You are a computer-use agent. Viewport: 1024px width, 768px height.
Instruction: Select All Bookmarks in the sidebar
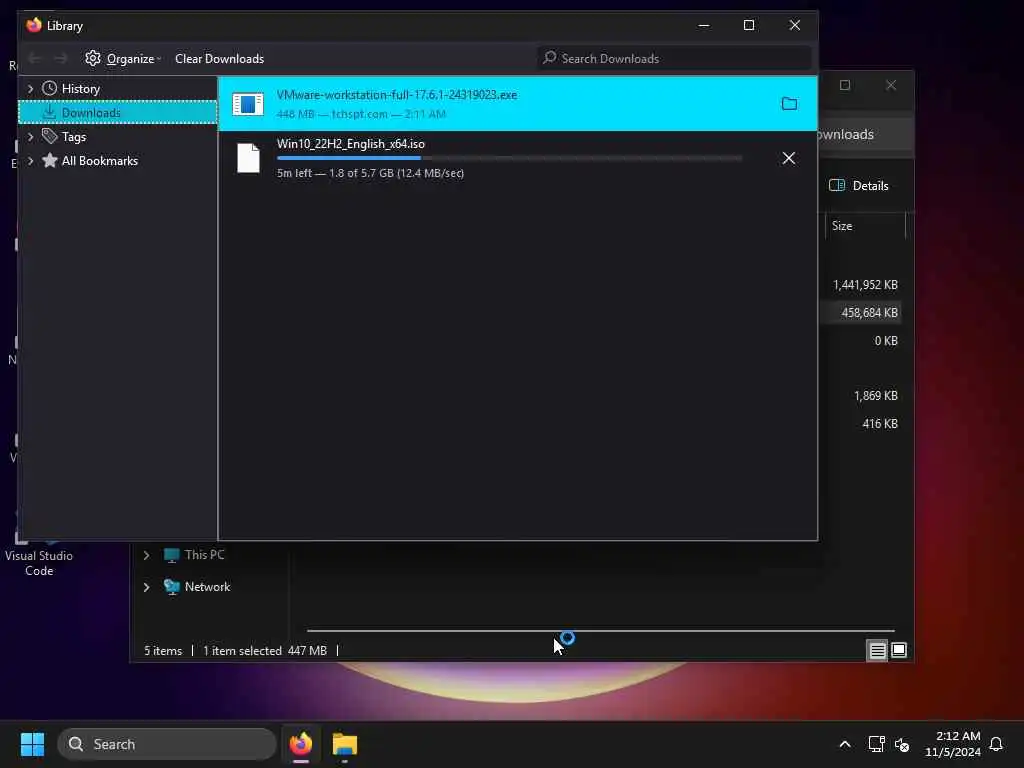click(x=100, y=161)
